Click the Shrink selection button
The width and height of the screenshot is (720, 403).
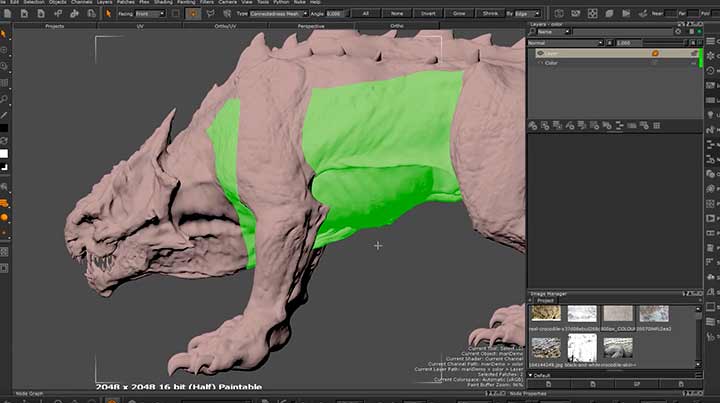click(490, 14)
